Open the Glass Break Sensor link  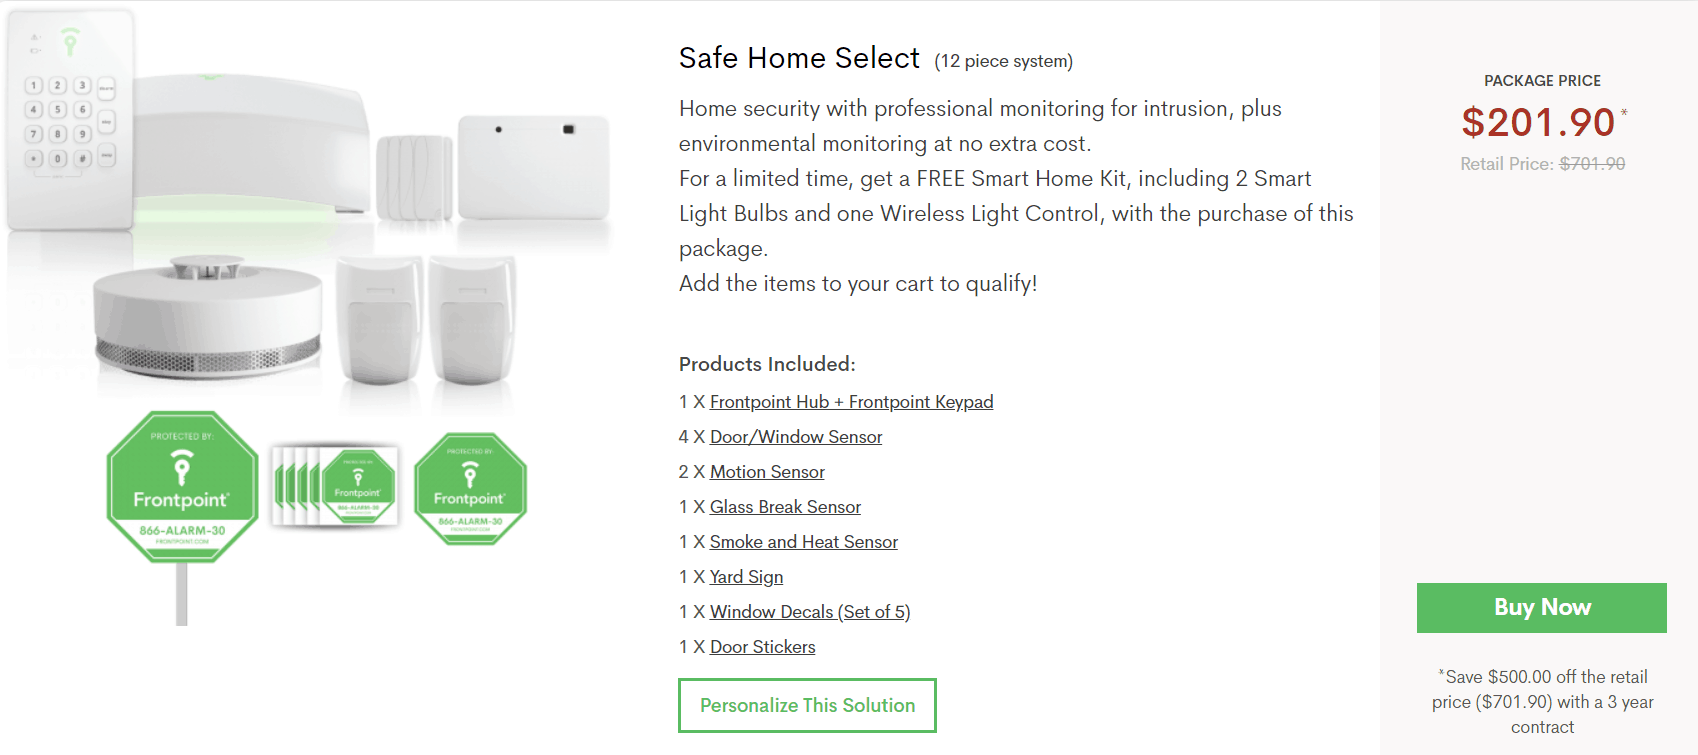tap(785, 507)
